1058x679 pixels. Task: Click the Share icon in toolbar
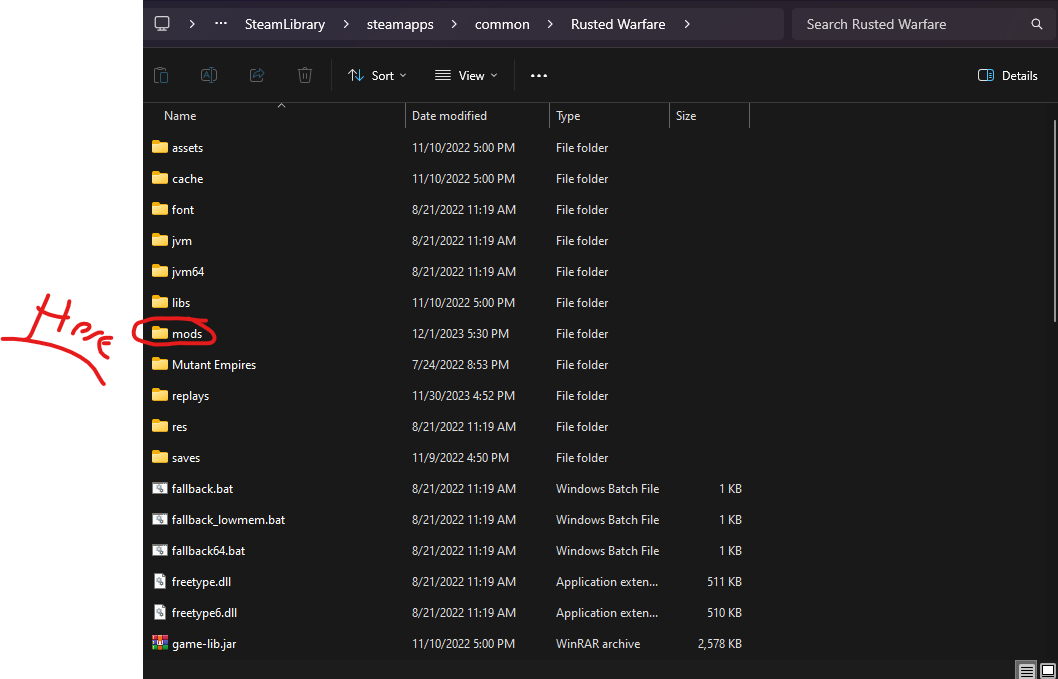point(257,75)
